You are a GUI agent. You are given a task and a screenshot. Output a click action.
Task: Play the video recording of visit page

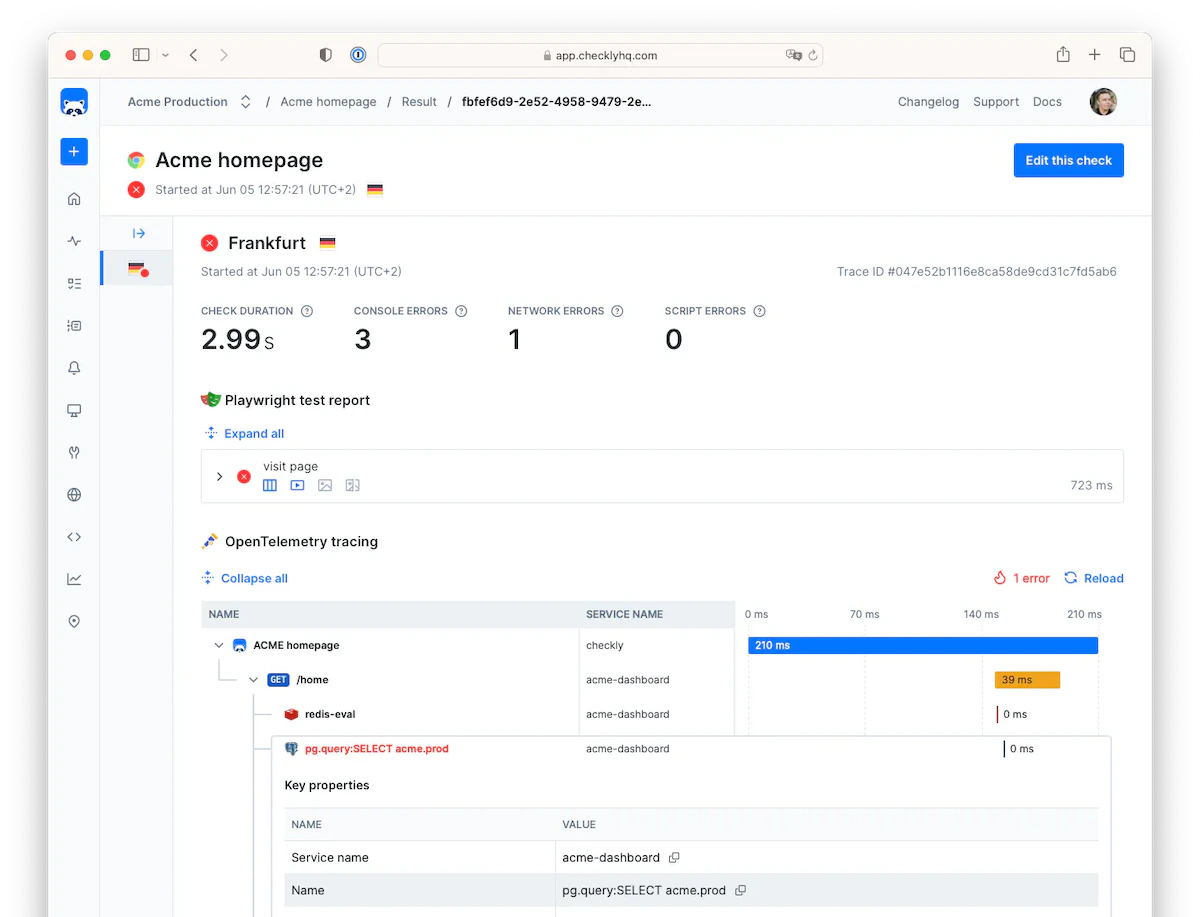(297, 485)
